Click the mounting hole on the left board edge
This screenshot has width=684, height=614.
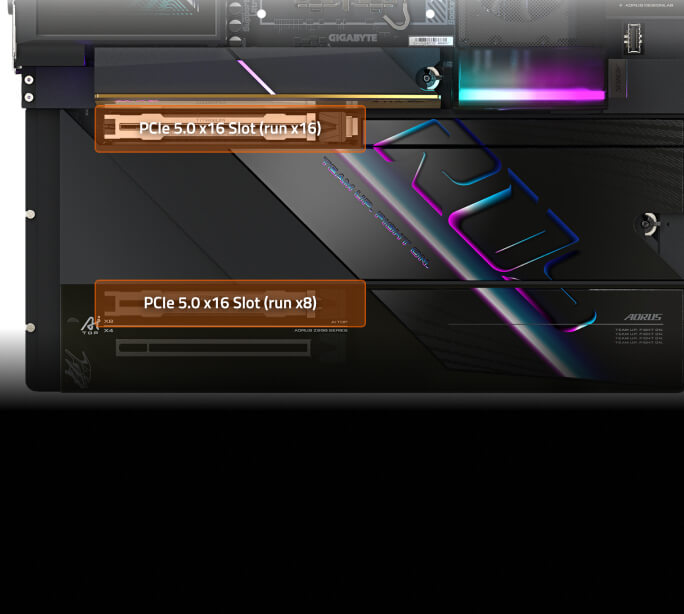[x=32, y=214]
